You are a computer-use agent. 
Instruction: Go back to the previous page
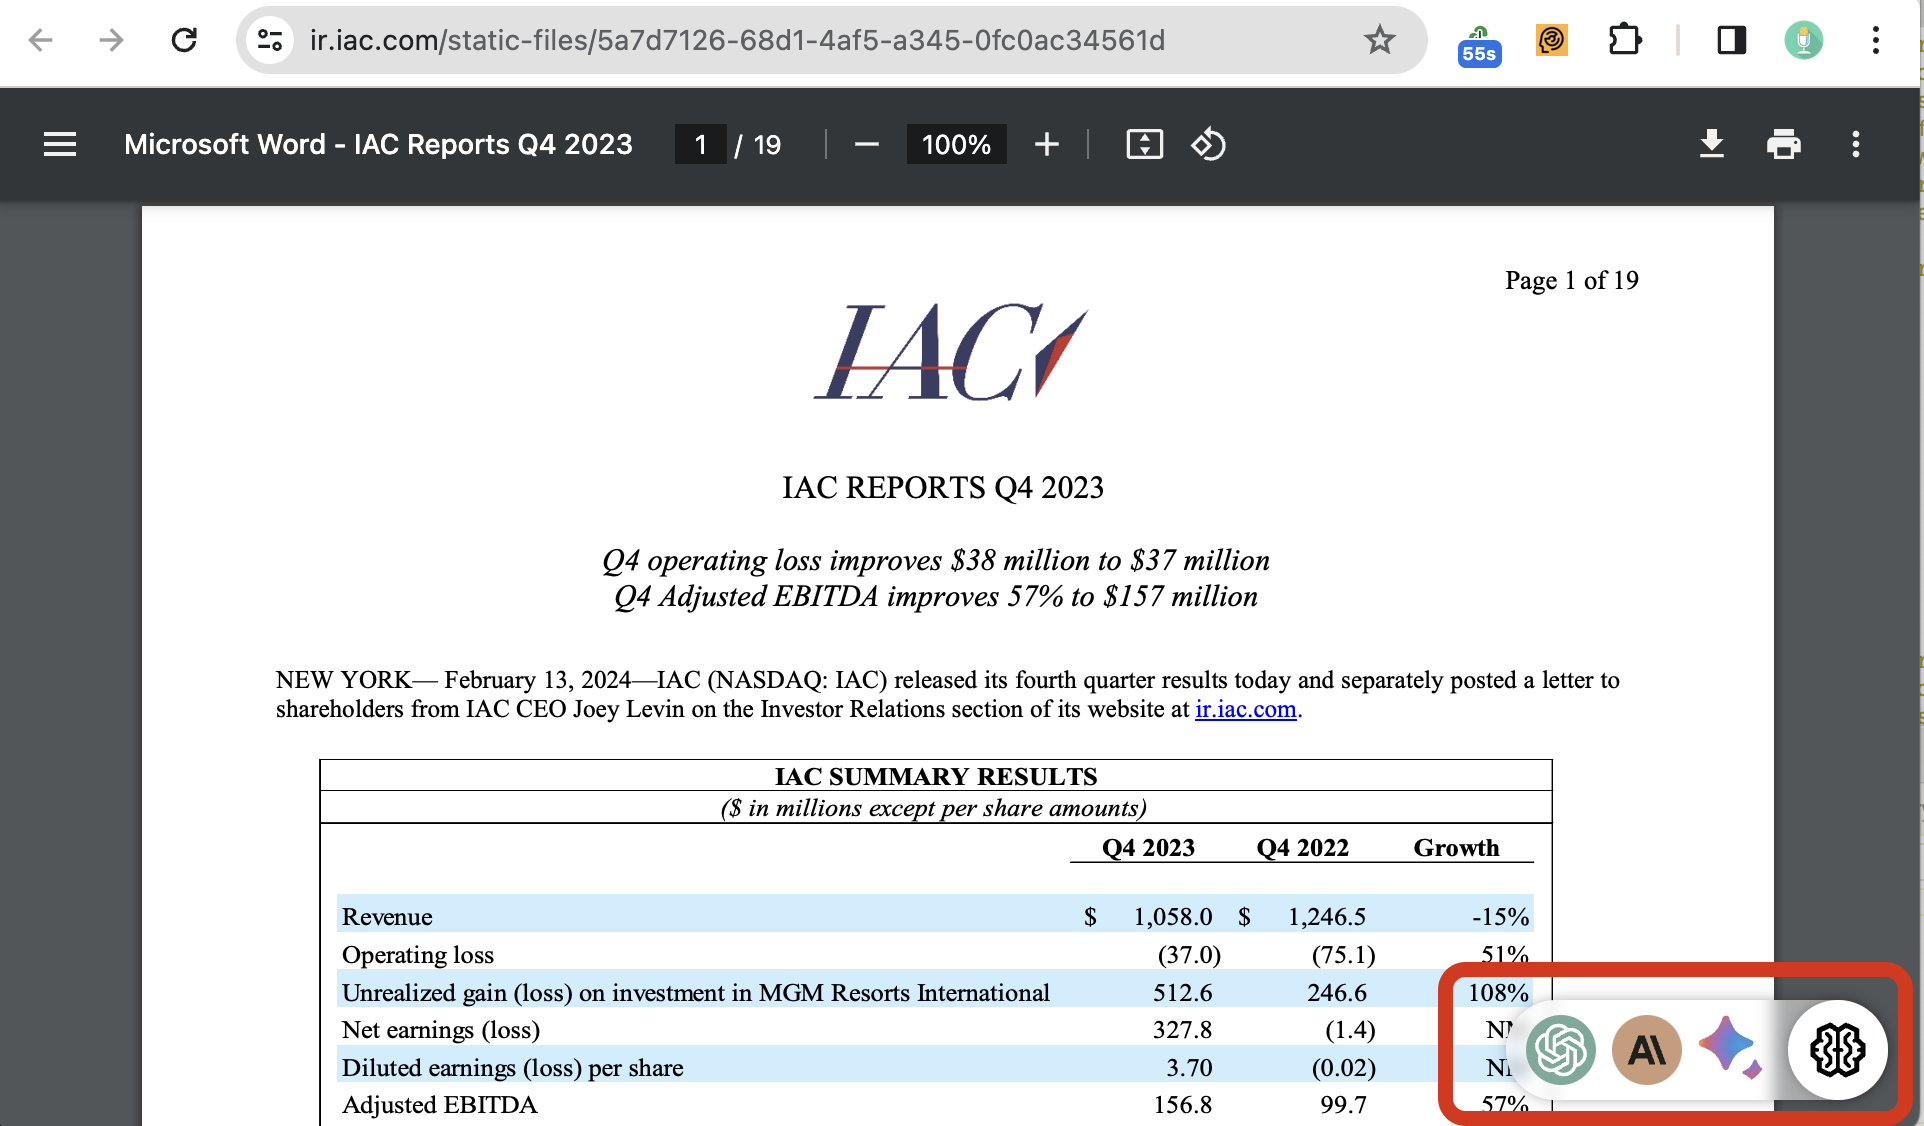tap(40, 40)
